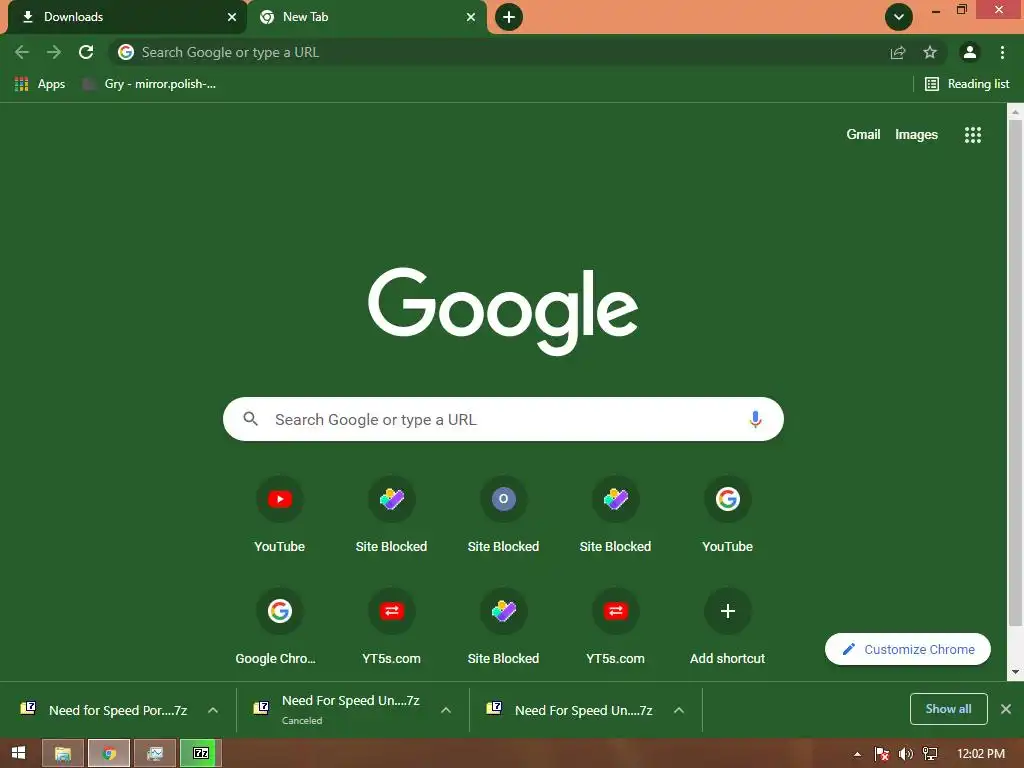Open the Windows Start menu
Viewport: 1024px width, 768px height.
tap(18, 753)
